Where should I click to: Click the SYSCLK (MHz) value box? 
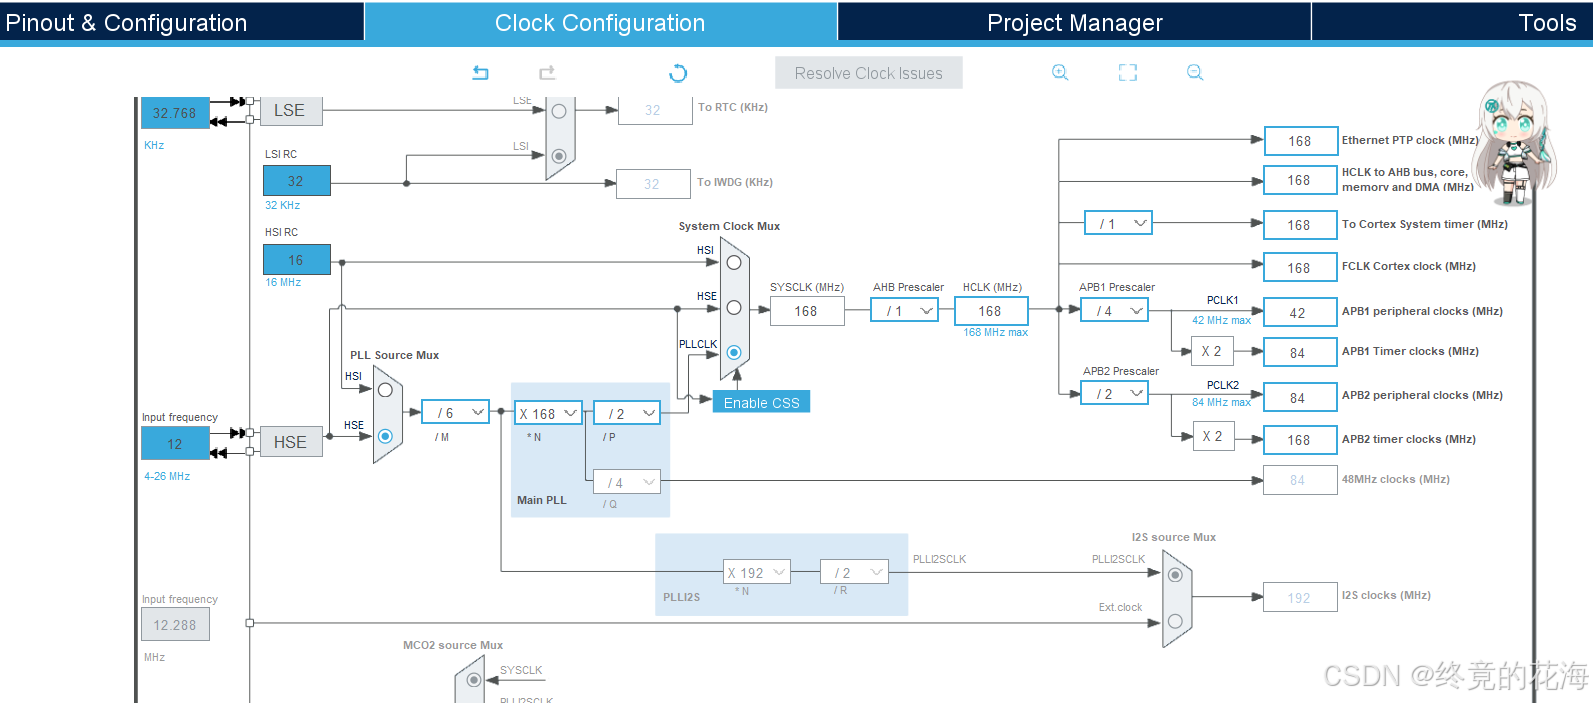click(806, 311)
